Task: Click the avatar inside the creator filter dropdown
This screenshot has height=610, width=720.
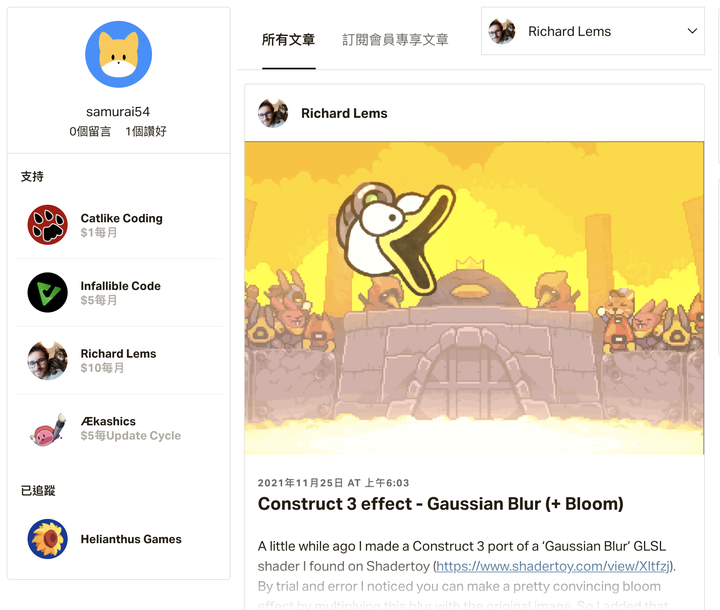Action: [502, 31]
